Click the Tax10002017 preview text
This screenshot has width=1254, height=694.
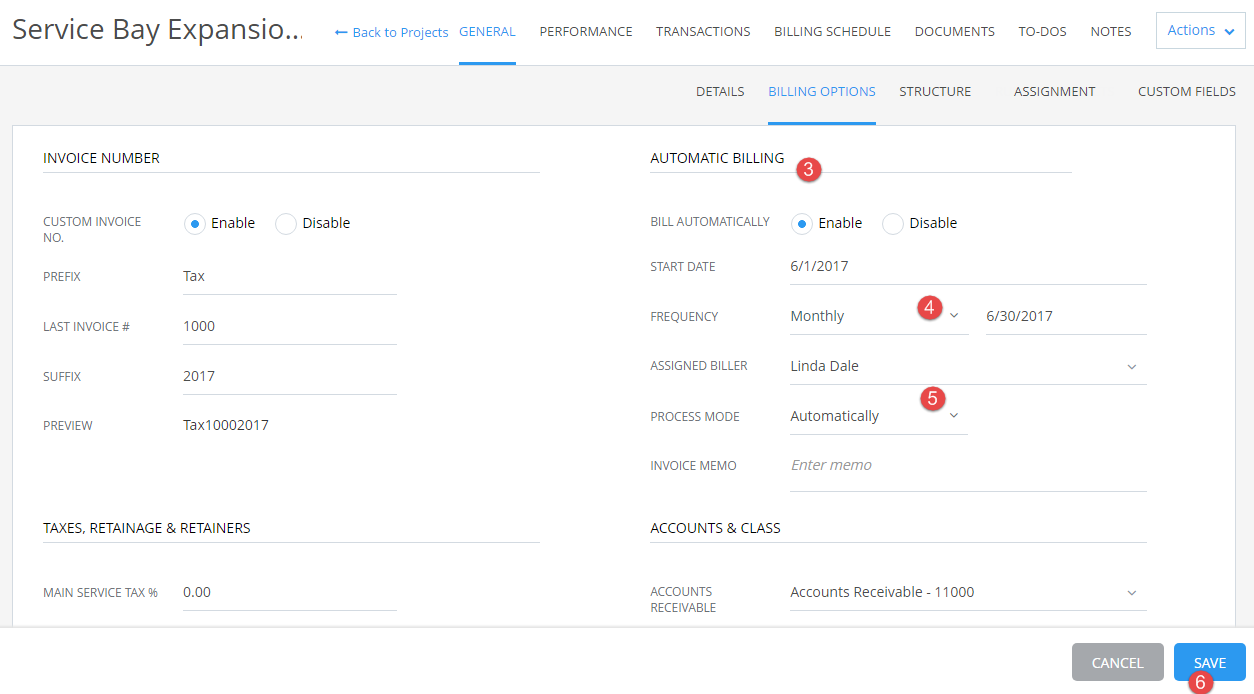coord(226,425)
